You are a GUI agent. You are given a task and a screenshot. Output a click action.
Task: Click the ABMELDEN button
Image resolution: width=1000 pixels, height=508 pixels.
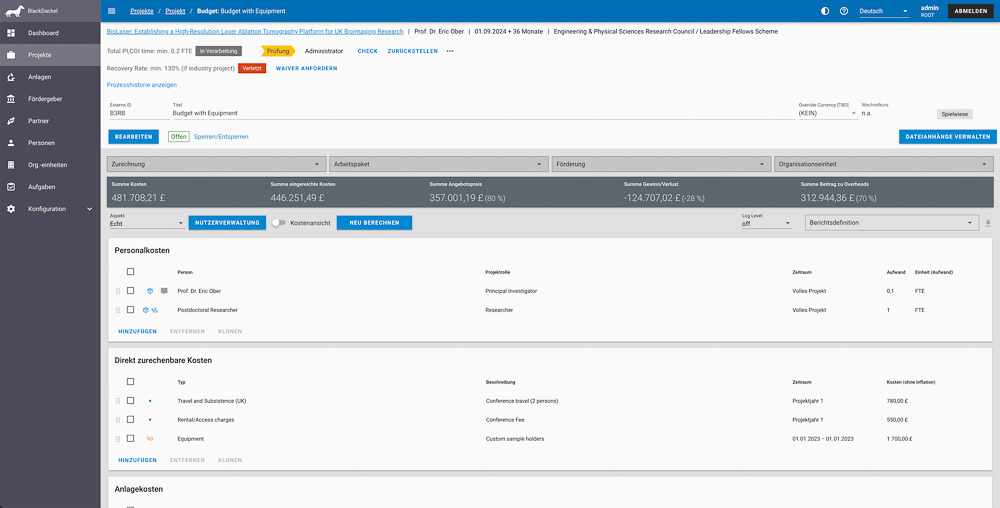(x=971, y=11)
